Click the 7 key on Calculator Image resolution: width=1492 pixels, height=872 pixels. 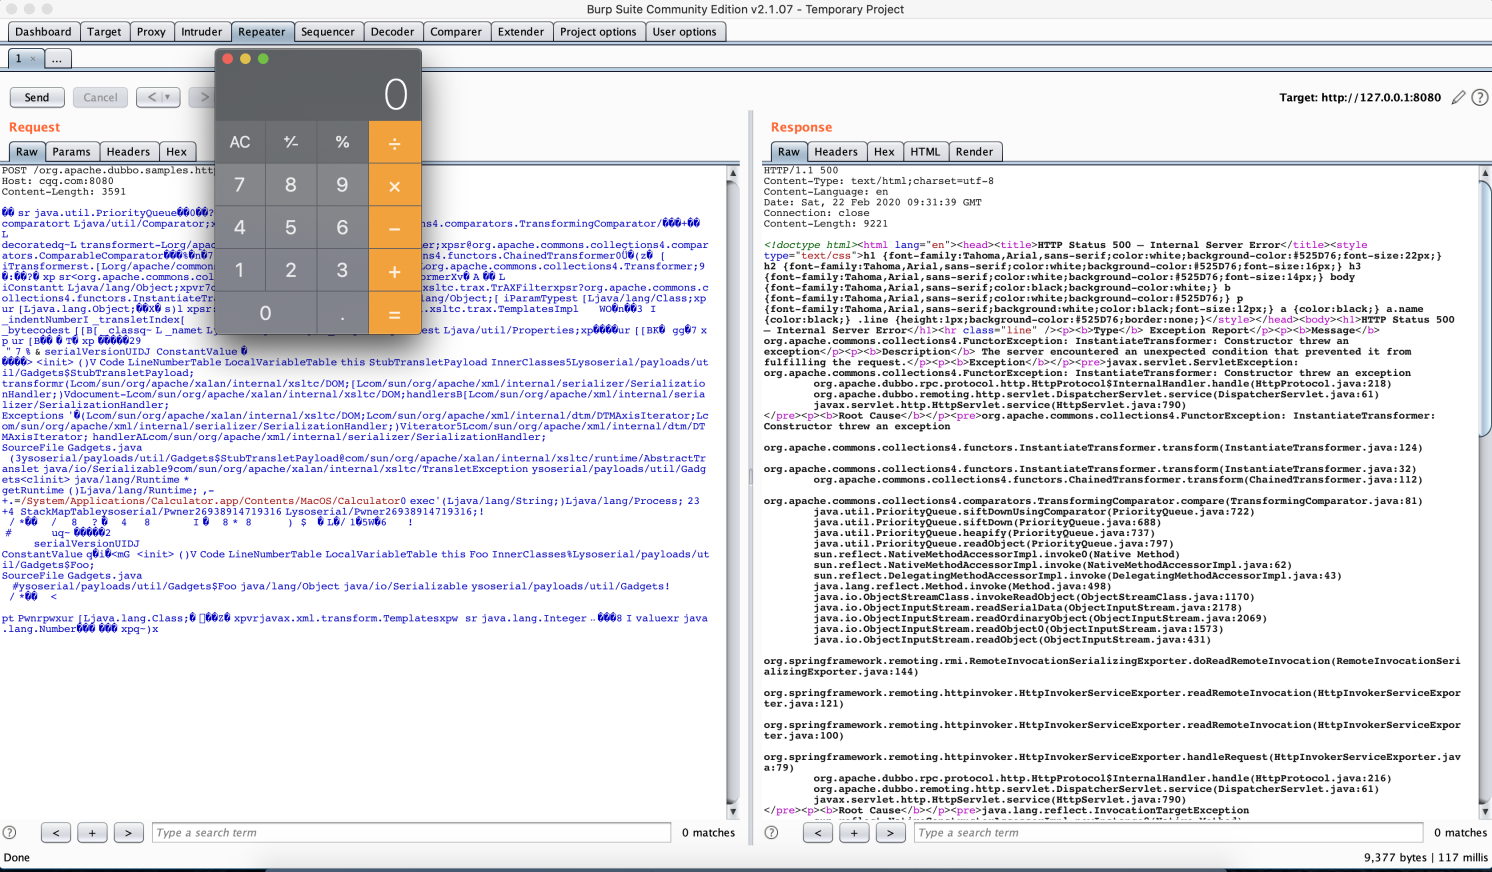tap(240, 185)
